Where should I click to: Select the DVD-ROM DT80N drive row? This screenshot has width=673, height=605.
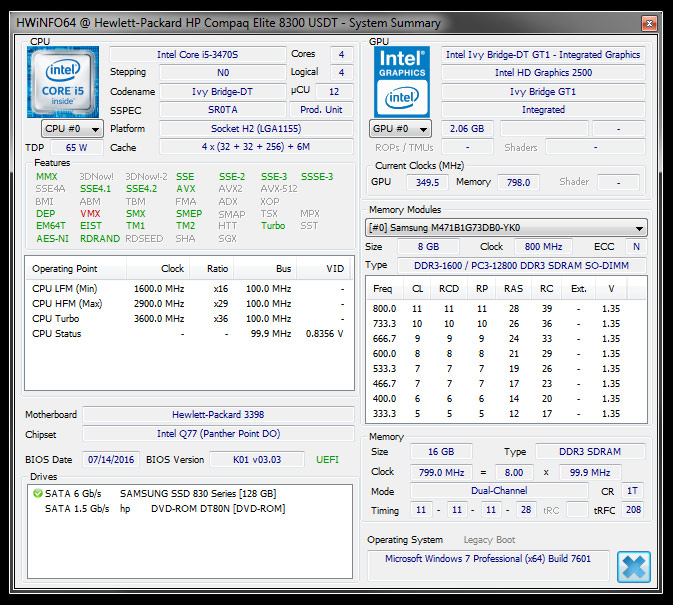[190, 508]
